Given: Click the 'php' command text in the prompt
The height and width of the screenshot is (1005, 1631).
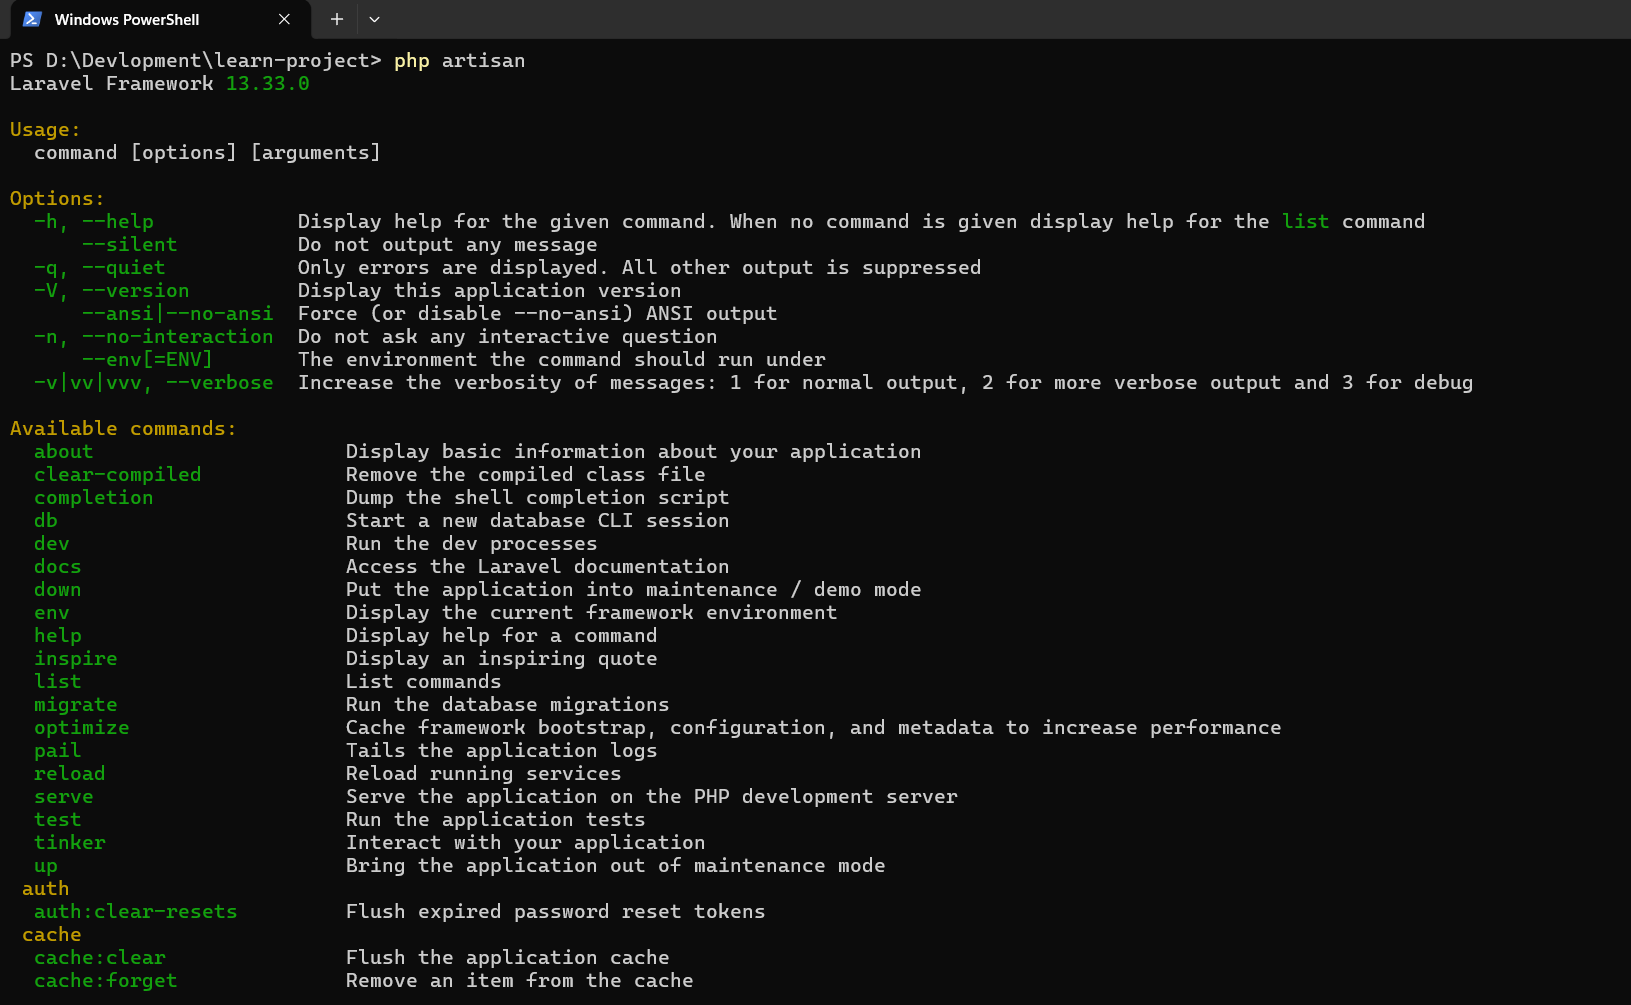Looking at the screenshot, I should coord(412,61).
